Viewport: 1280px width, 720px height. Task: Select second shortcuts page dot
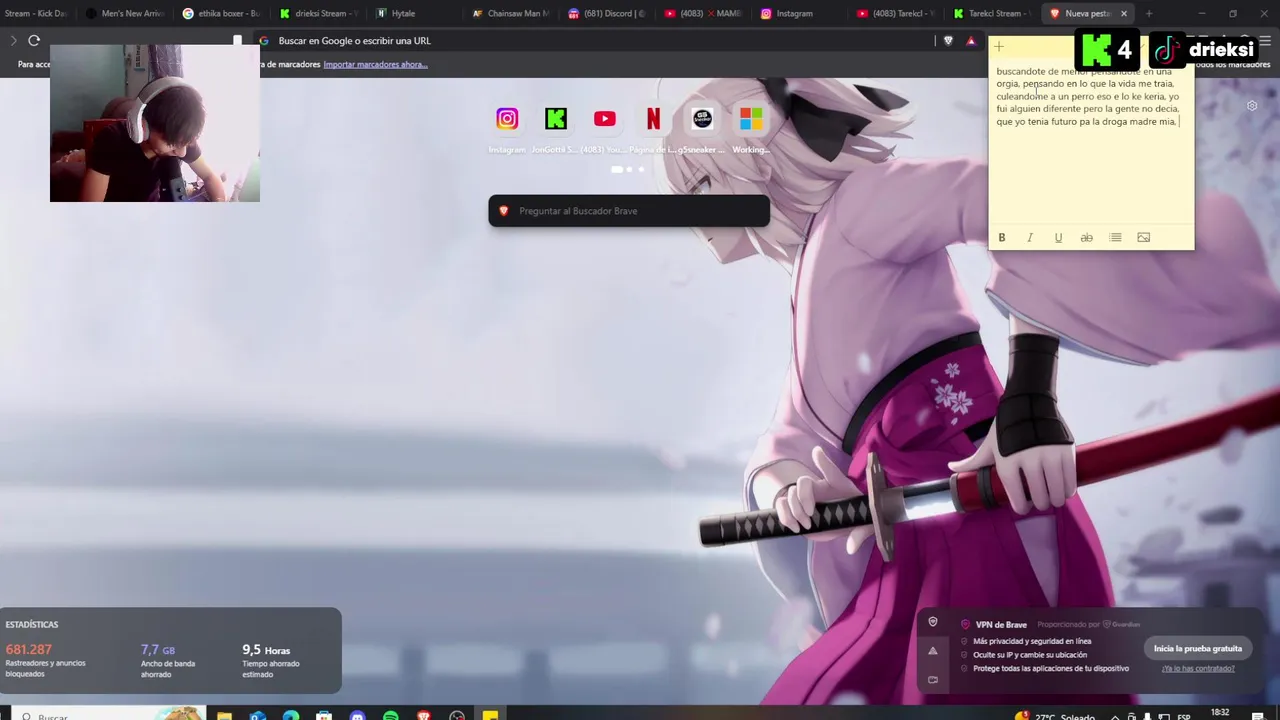click(629, 170)
